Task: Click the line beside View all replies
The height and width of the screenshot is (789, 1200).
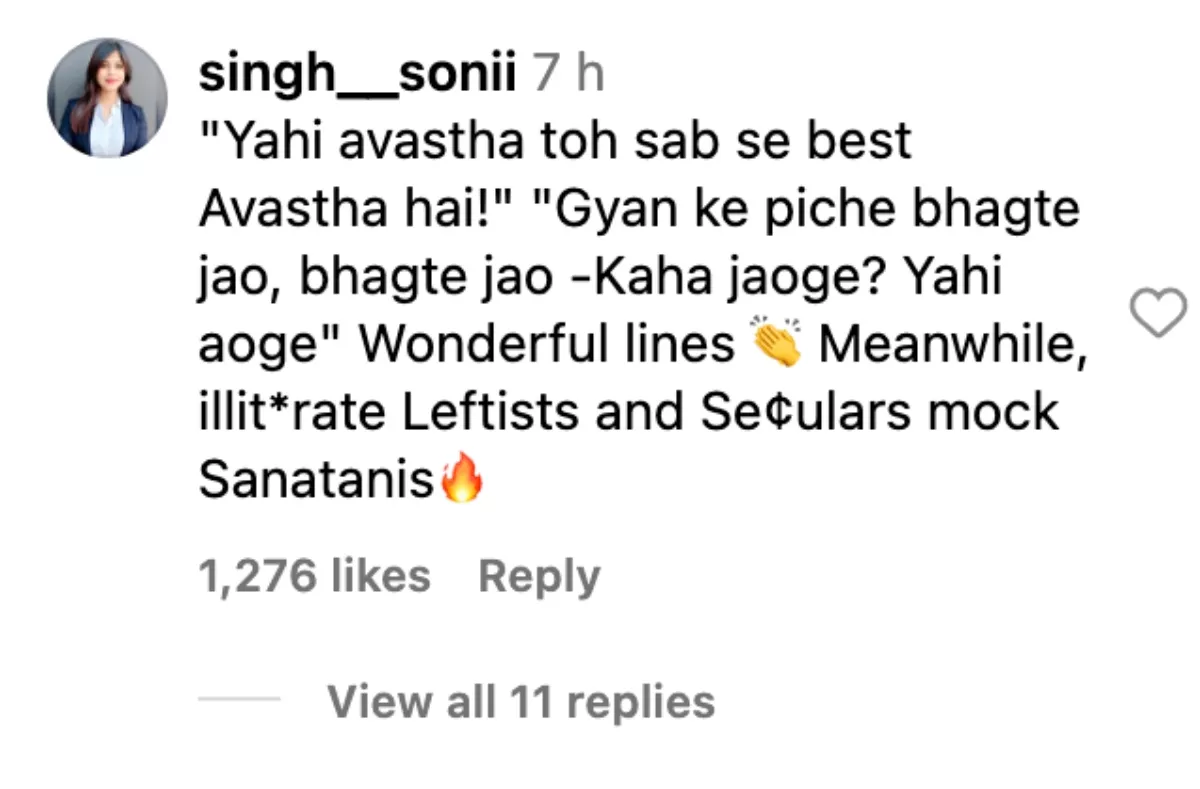Action: [x=240, y=701]
